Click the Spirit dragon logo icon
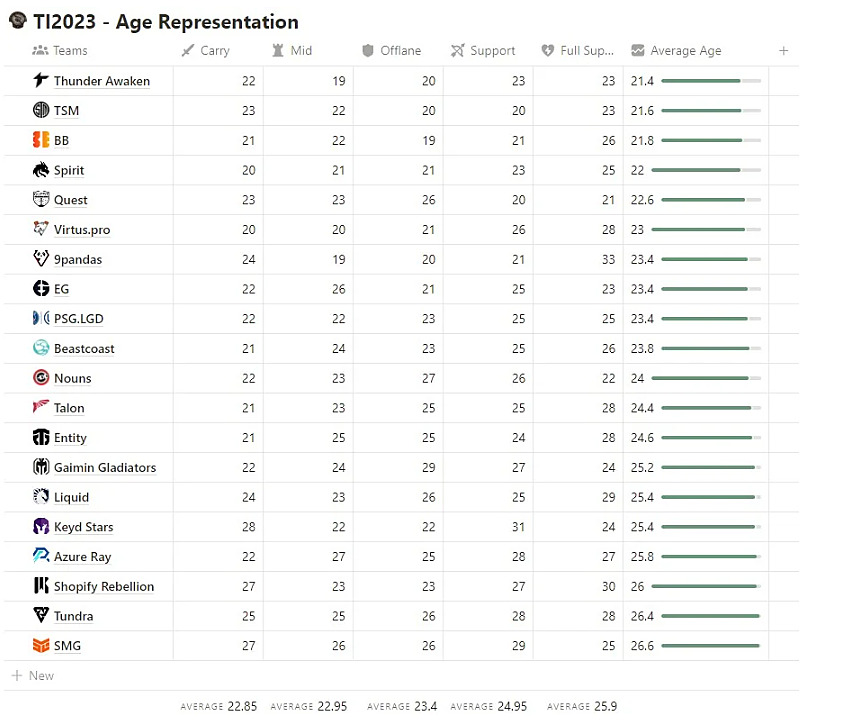The width and height of the screenshot is (858, 723). click(41, 170)
